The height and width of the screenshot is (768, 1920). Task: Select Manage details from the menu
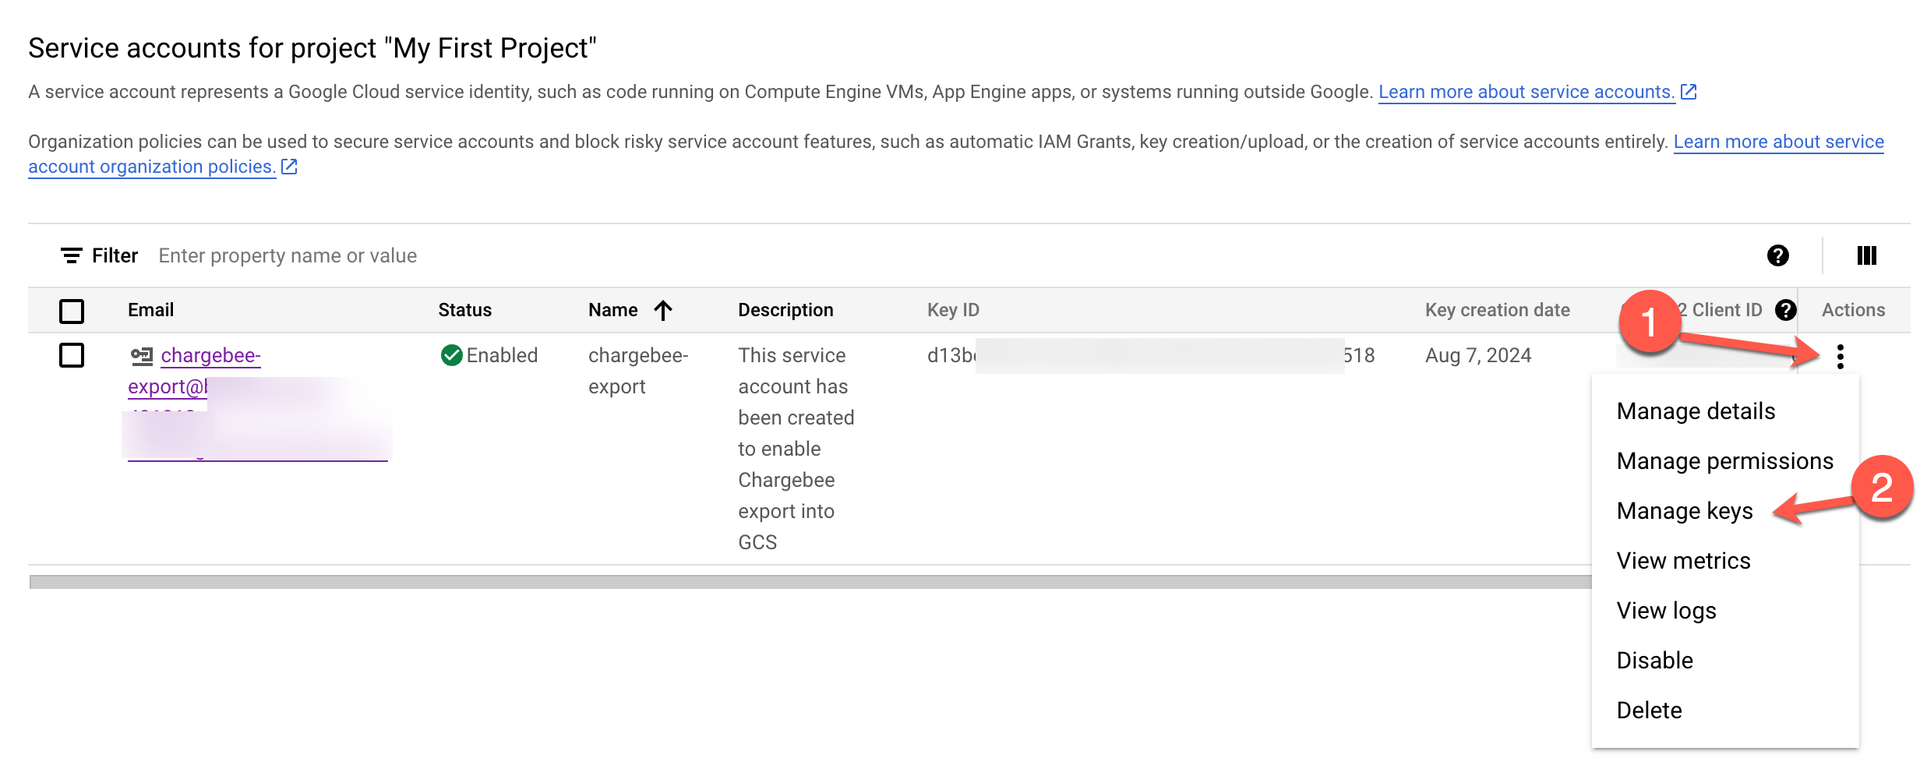(1695, 411)
